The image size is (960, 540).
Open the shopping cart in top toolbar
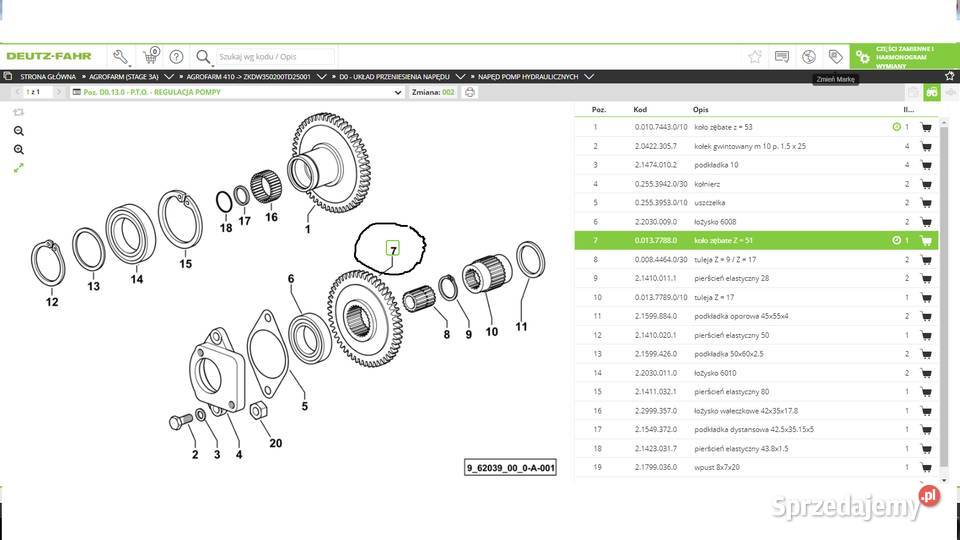[x=150, y=57]
